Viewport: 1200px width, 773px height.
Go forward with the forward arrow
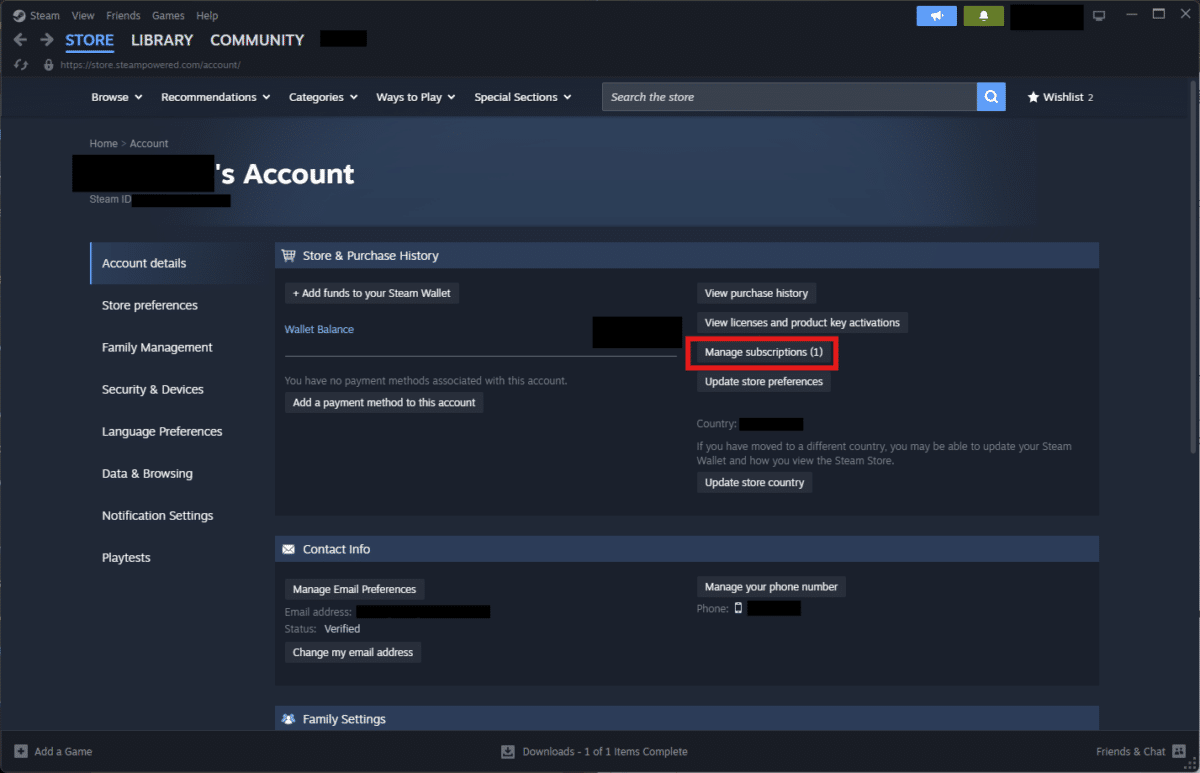pos(46,40)
